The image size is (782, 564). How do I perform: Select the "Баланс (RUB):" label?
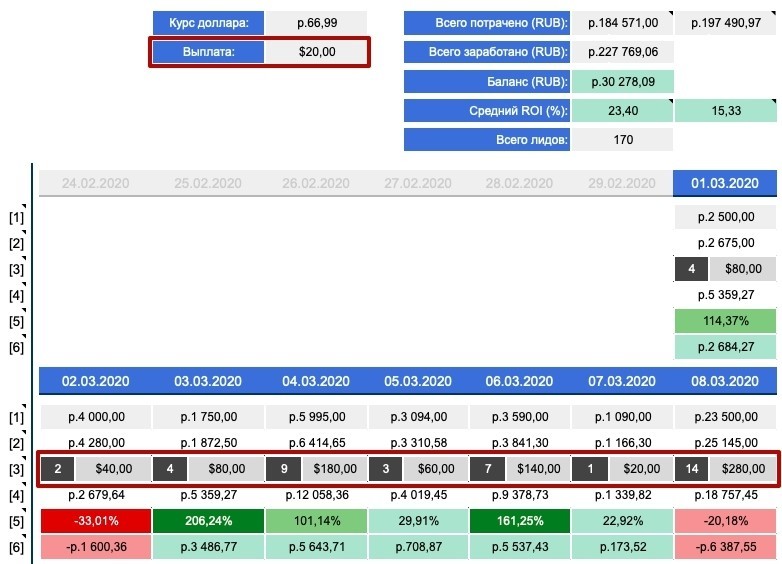click(487, 82)
